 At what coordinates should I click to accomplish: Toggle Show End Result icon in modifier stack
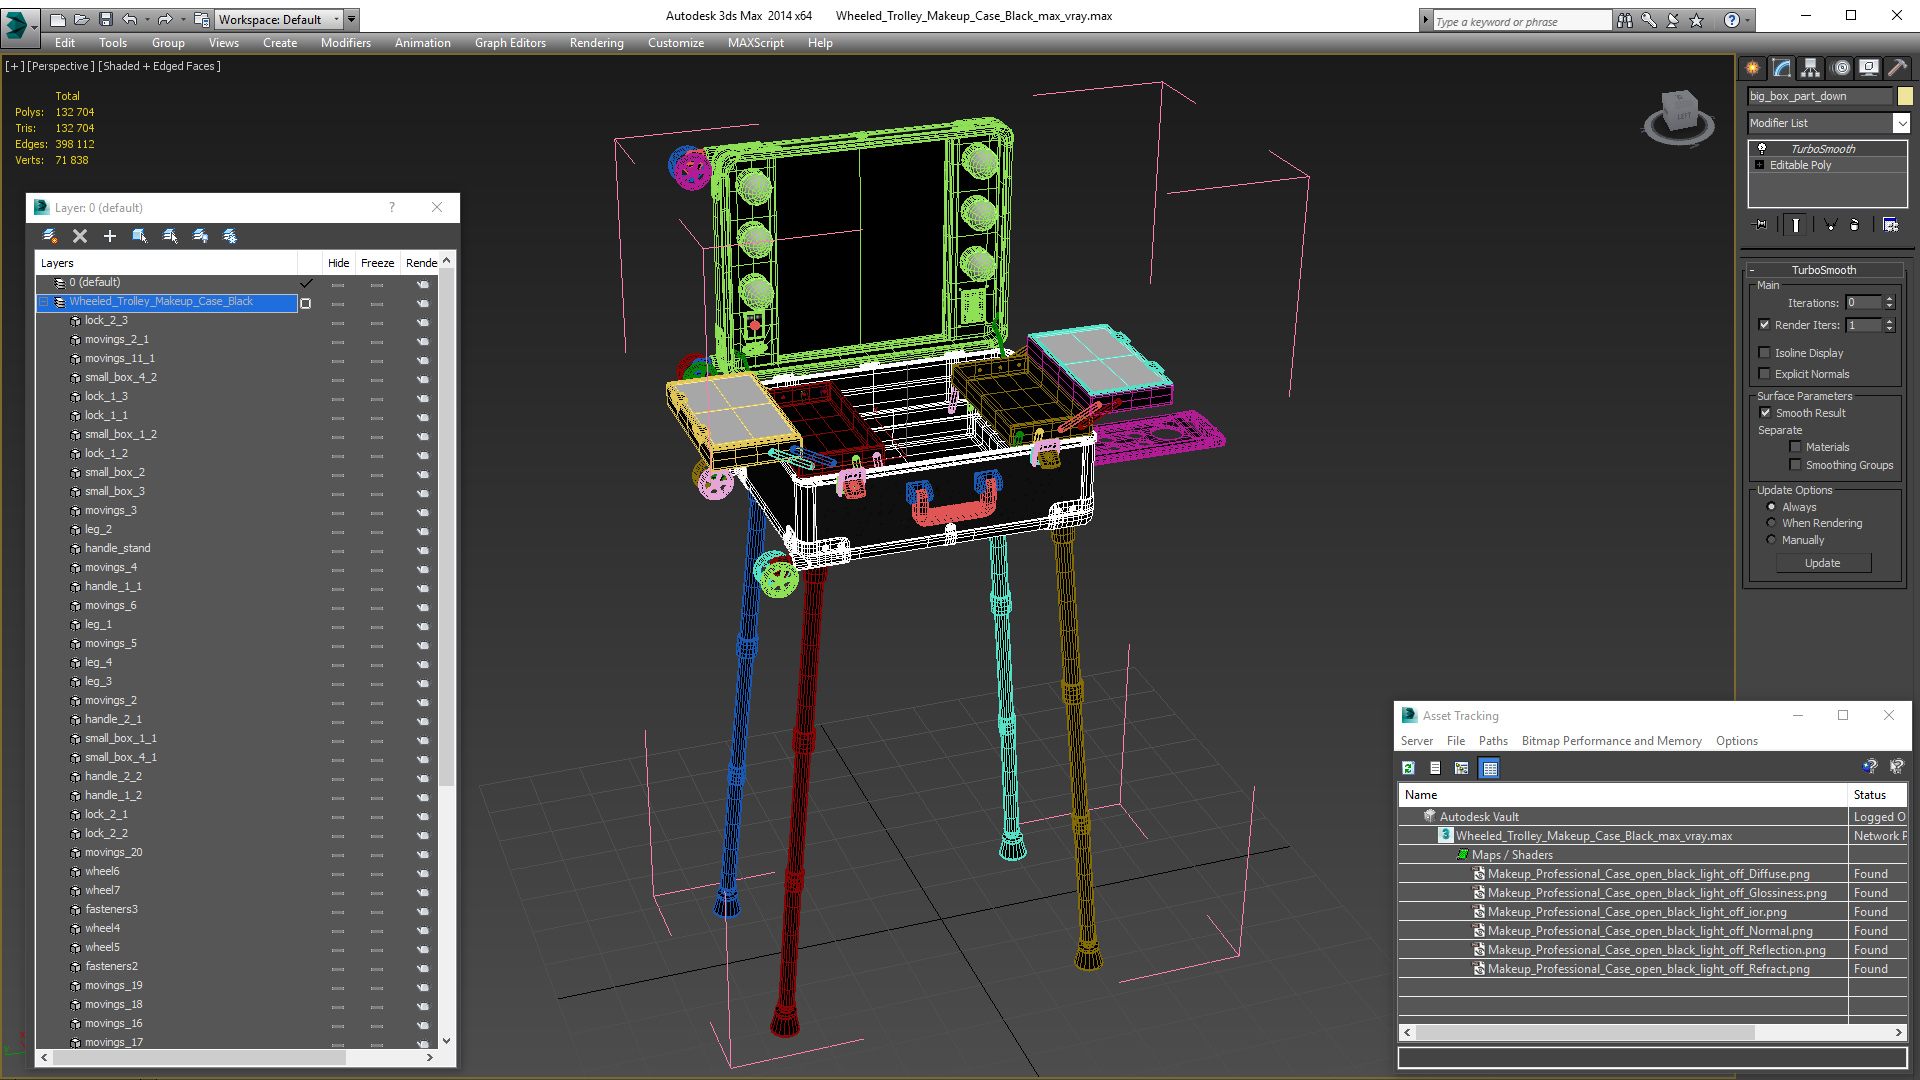point(1796,225)
